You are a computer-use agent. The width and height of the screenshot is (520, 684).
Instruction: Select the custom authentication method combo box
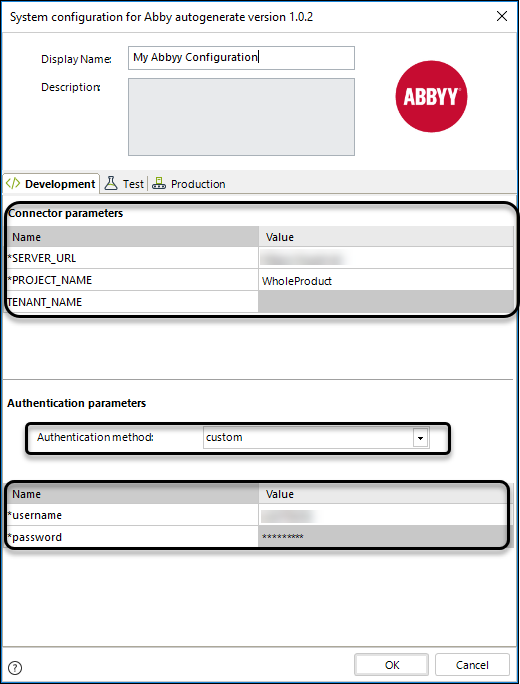tap(316, 438)
